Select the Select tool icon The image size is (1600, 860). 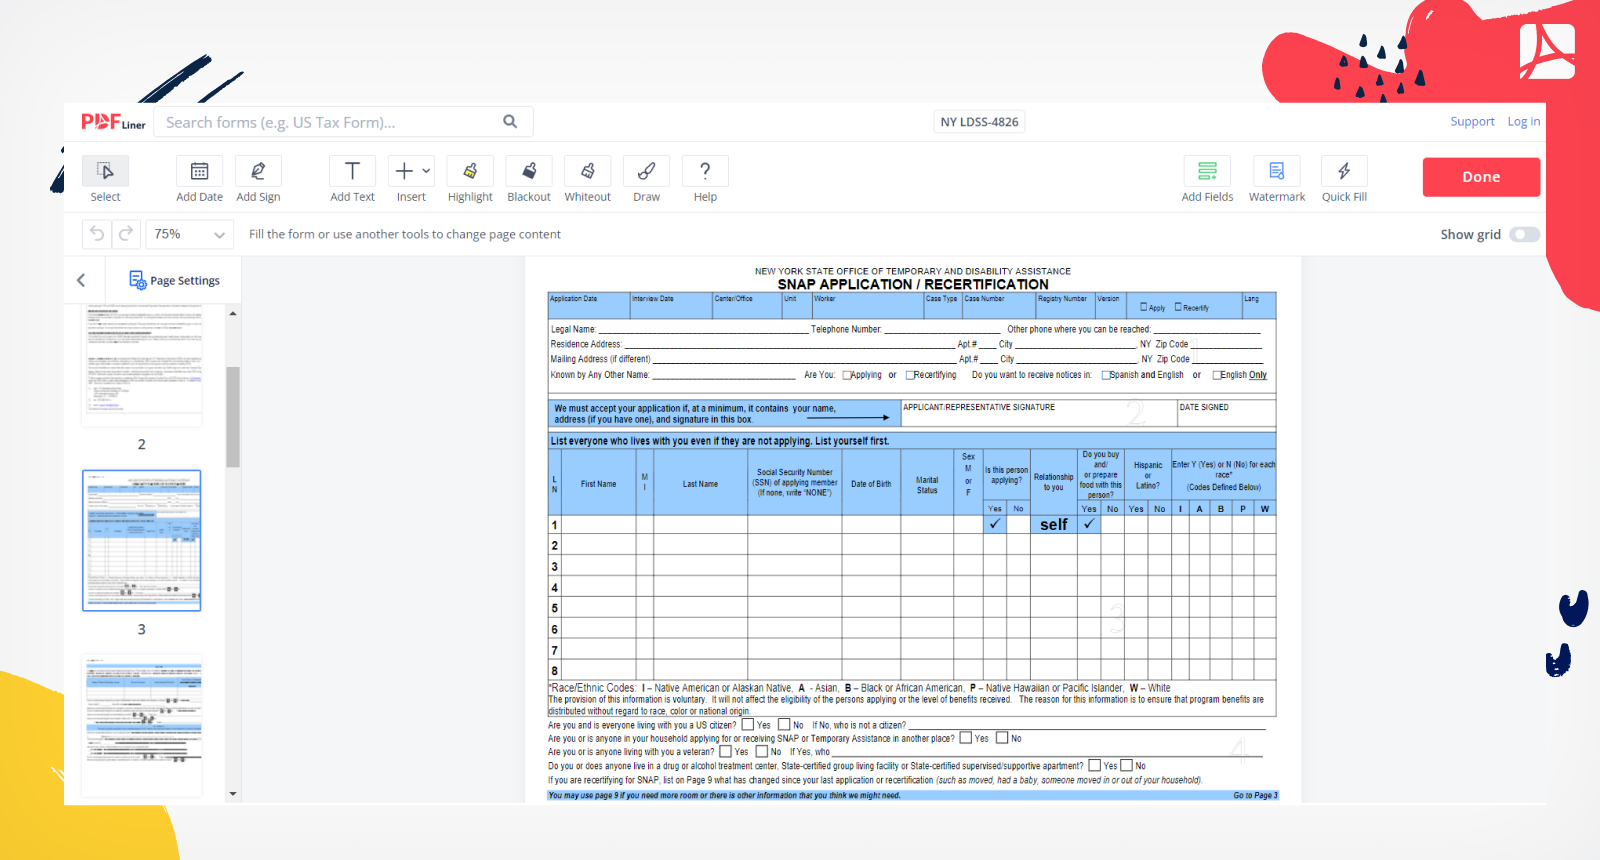click(x=105, y=171)
